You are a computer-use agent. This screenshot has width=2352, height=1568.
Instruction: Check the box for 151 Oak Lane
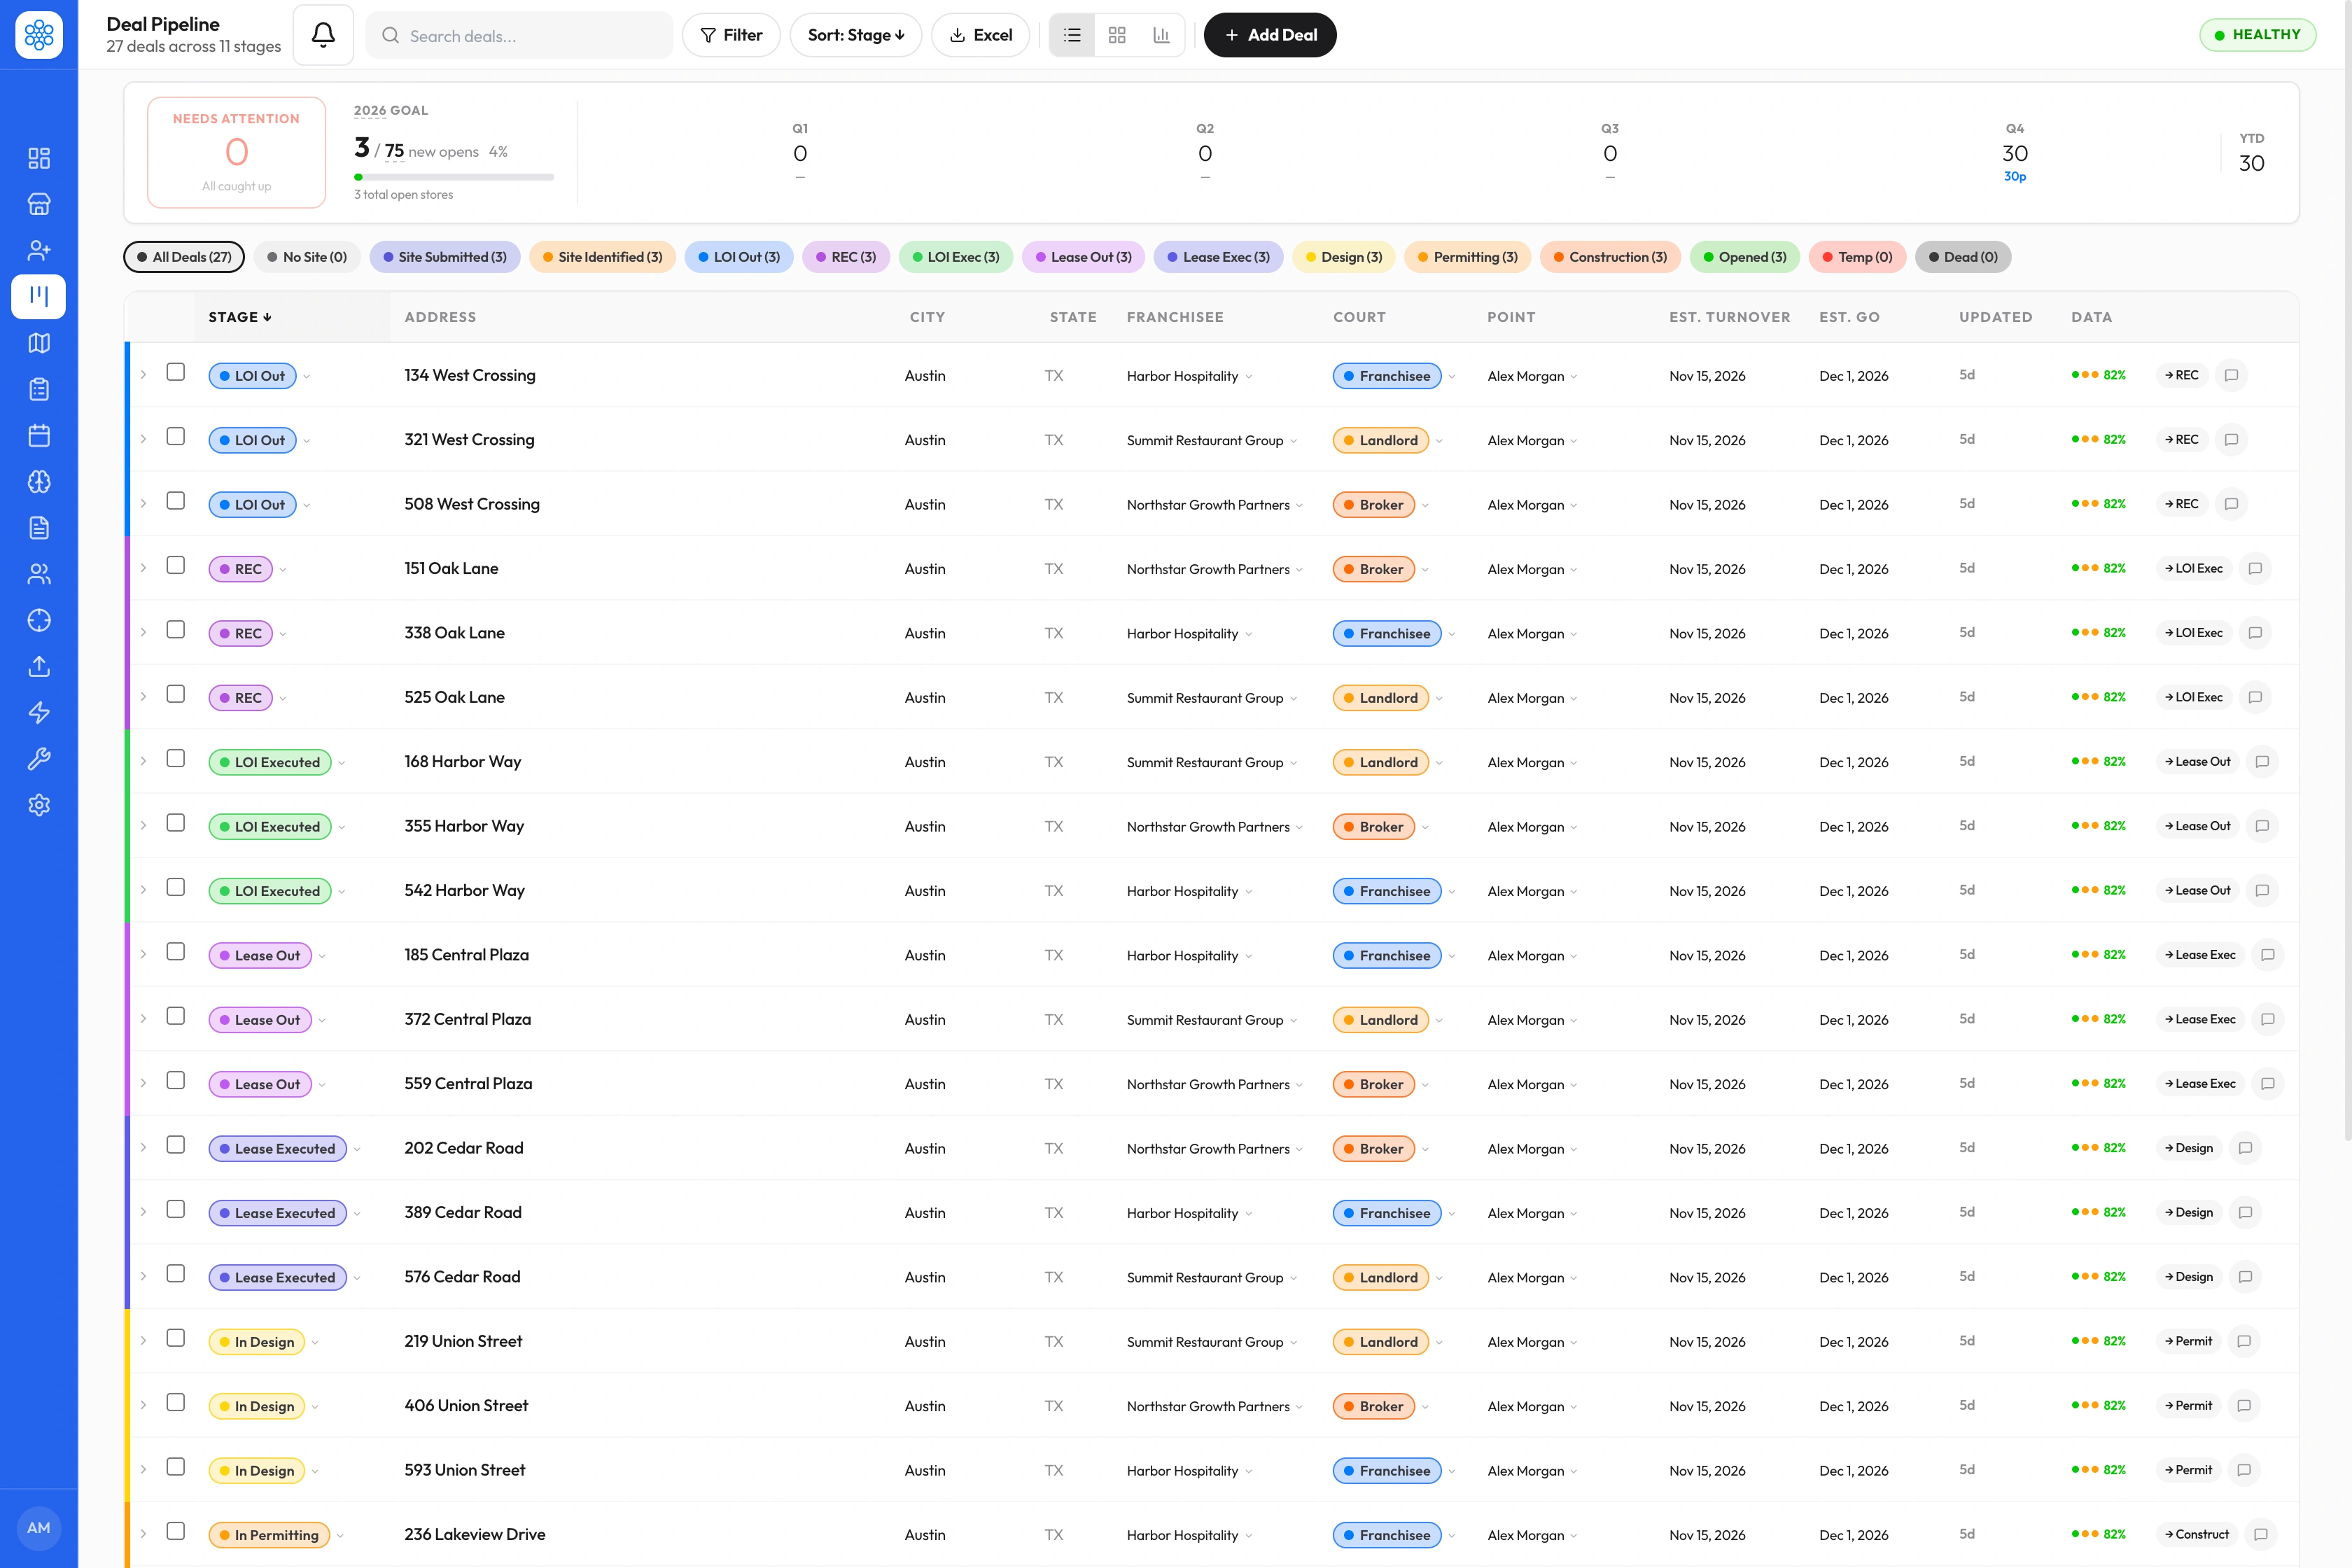(x=176, y=565)
